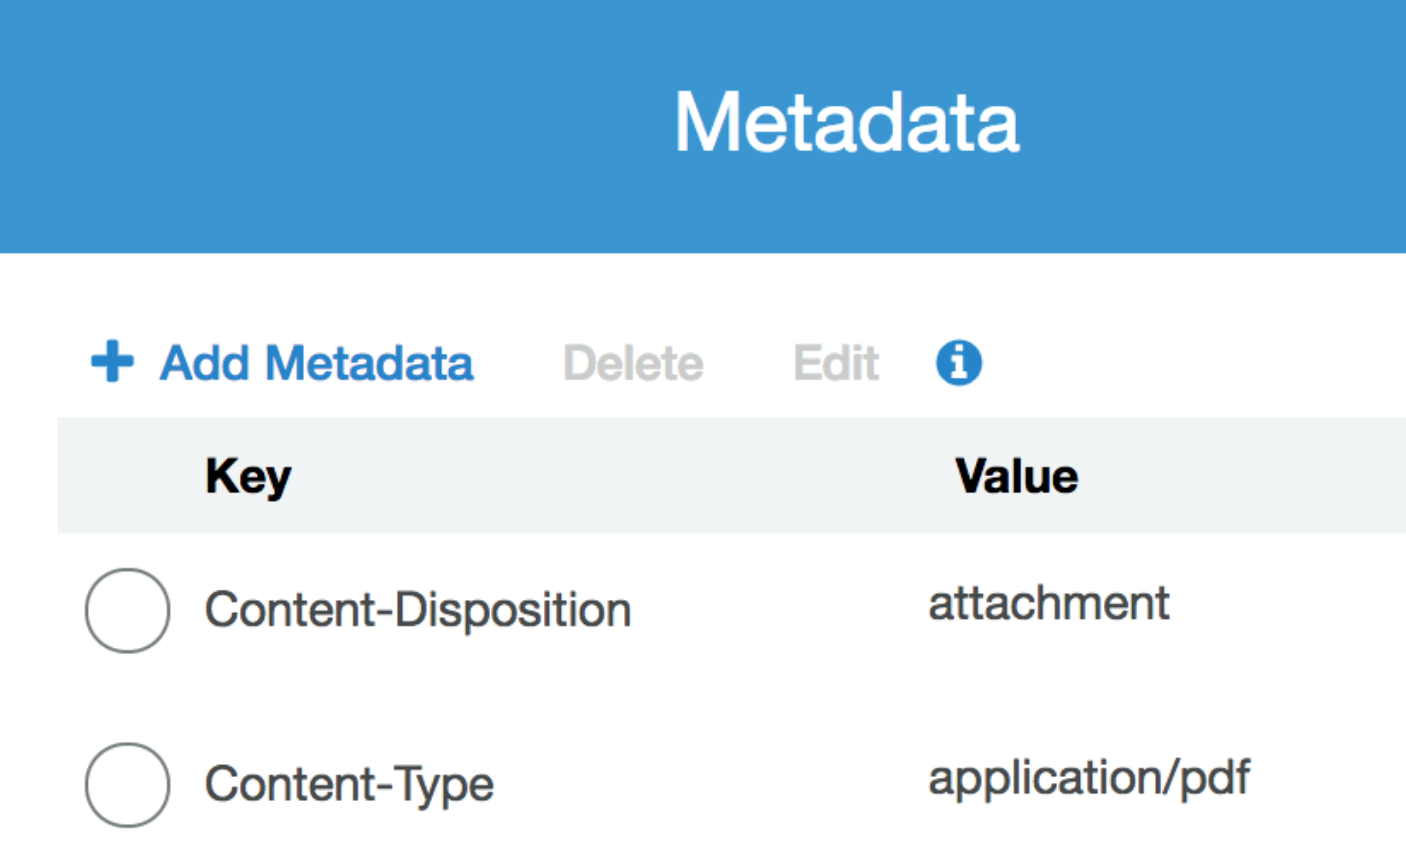The image size is (1406, 866).
Task: Click grey header row between Key and Value
Action: pyautogui.click(x=620, y=476)
